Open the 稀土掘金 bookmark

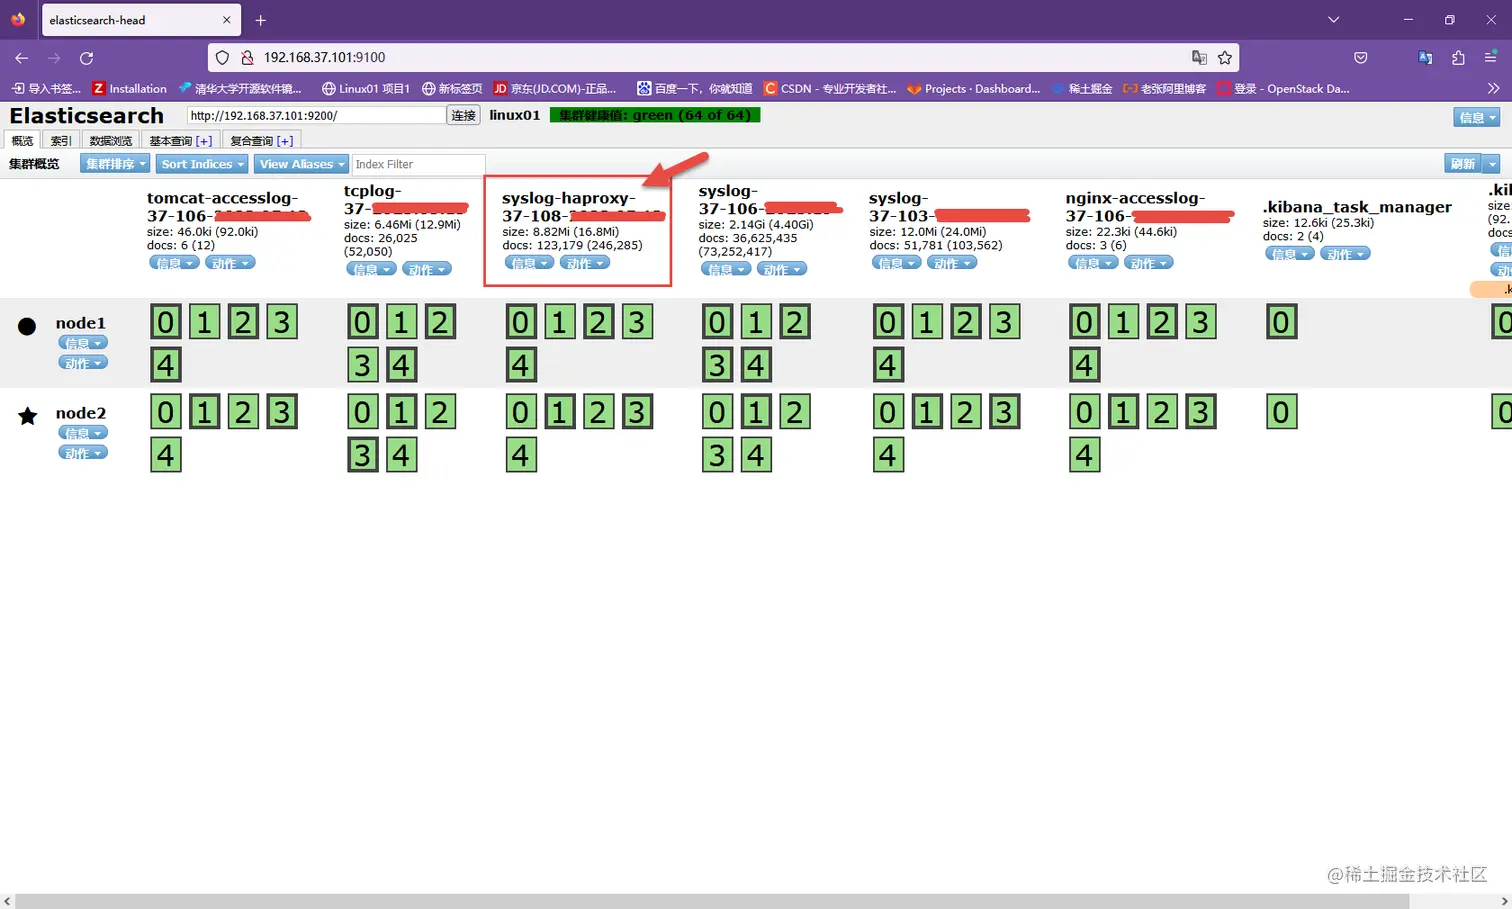coord(1082,88)
